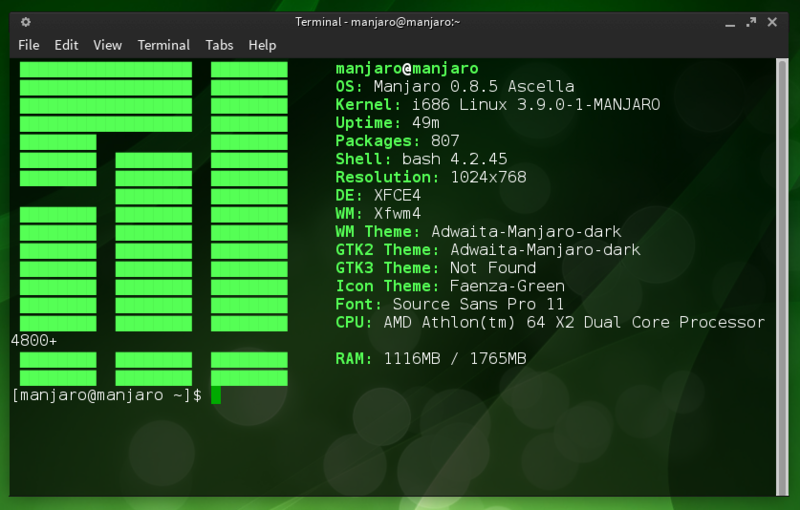Click the 'manjaro@manjaro' header text
800x510 pixels.
tap(407, 68)
